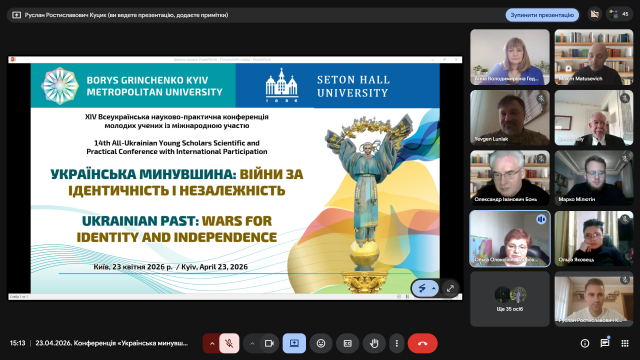Show participants list with 45 count
Viewport: 640px width, 360px height.
[x=619, y=14]
